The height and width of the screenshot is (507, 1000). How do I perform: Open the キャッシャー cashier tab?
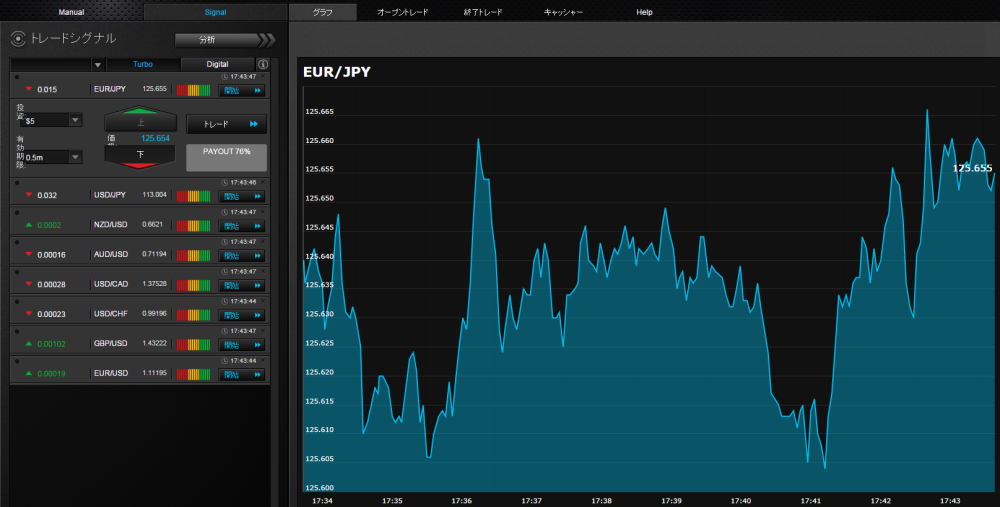point(563,12)
